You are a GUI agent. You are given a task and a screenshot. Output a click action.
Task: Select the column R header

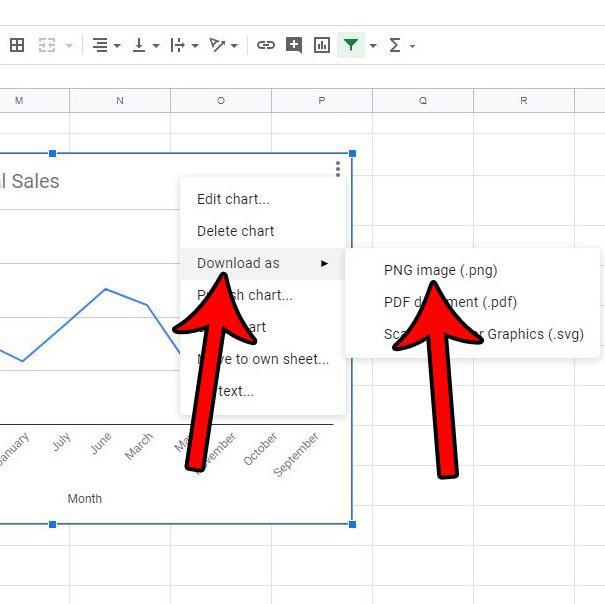(x=524, y=101)
